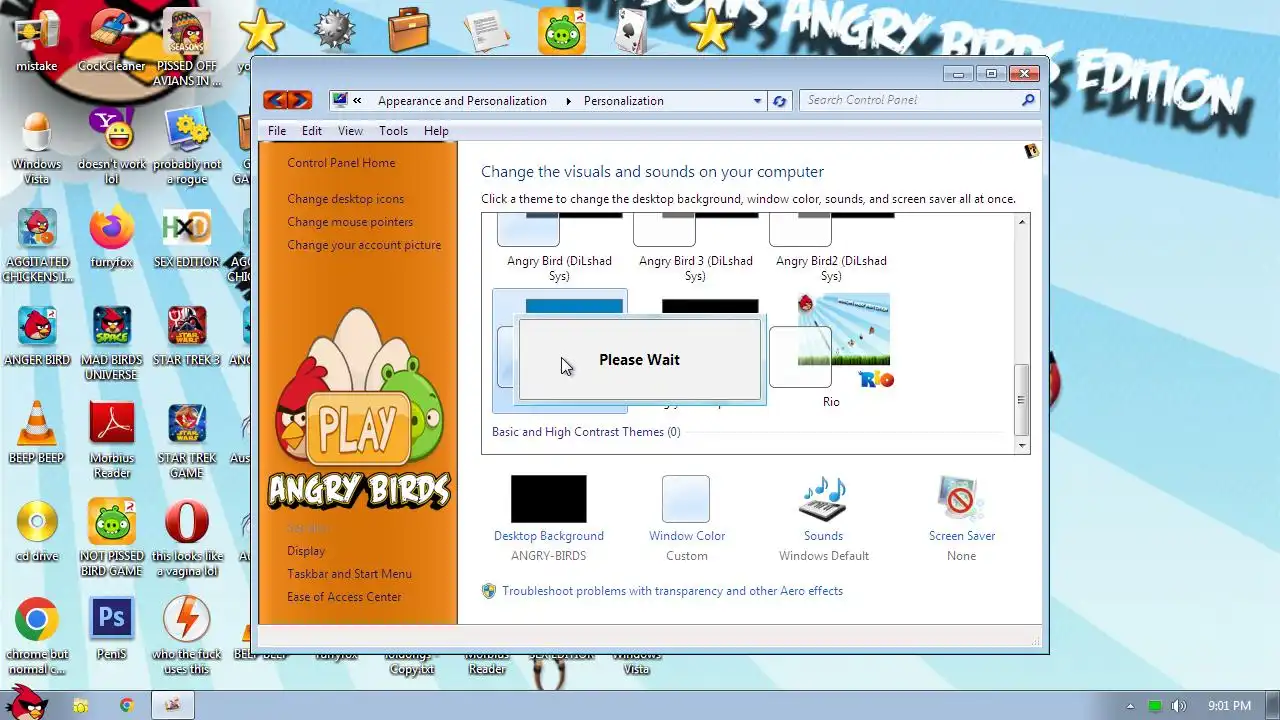Show hidden tray icons arrow
The height and width of the screenshot is (720, 1280).
point(1131,706)
